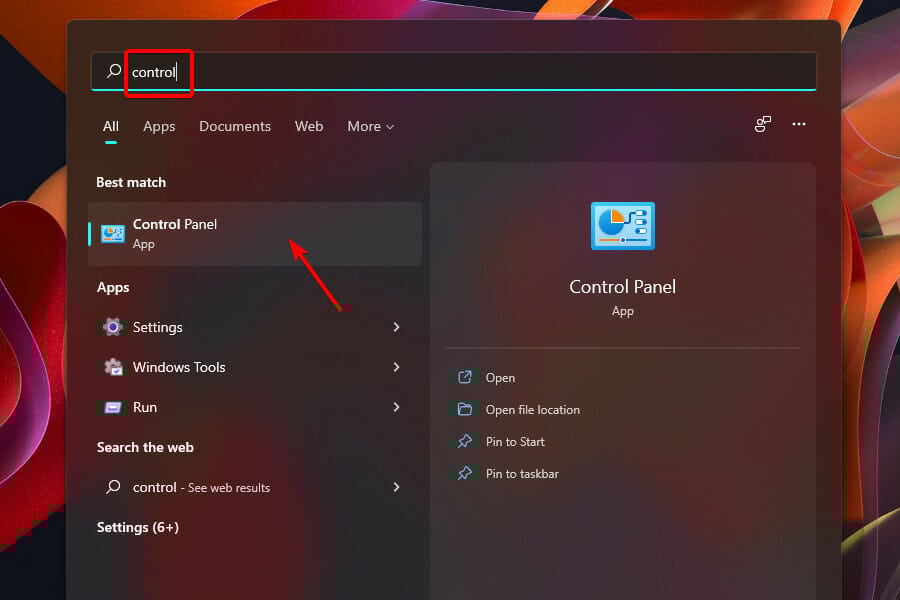This screenshot has width=900, height=600.
Task: Open the Control Panel best match result
Action: tap(254, 234)
